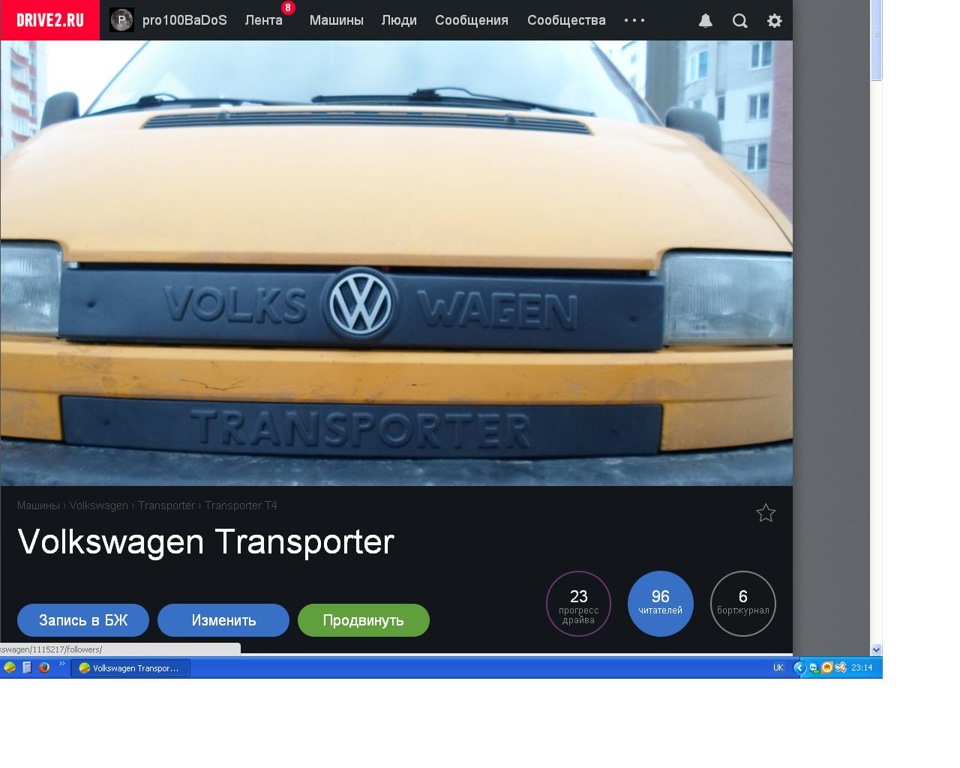
Task: Open Сообщества menu item
Action: (566, 20)
